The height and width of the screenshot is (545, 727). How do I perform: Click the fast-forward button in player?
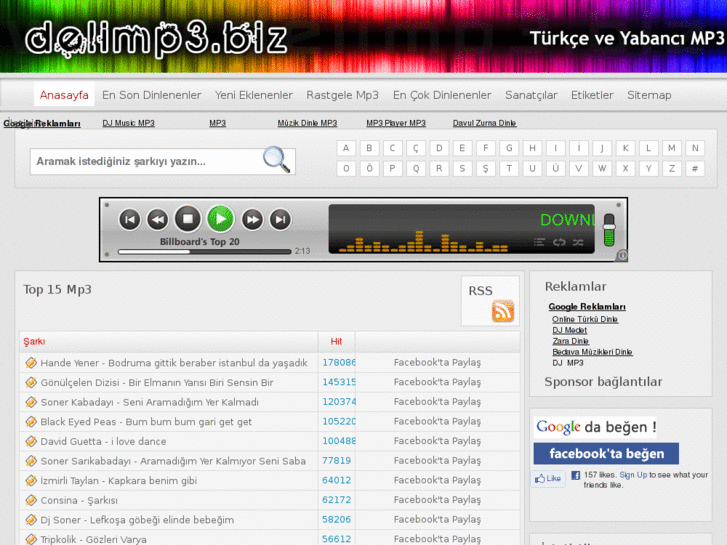click(252, 219)
